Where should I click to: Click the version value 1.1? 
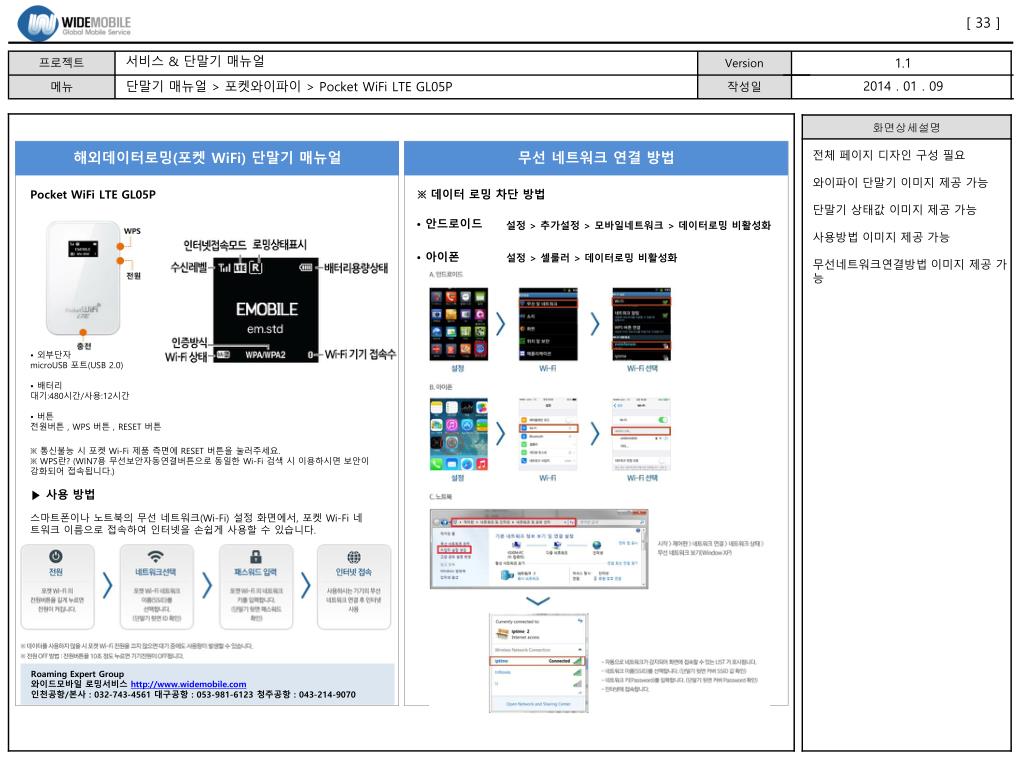903,63
